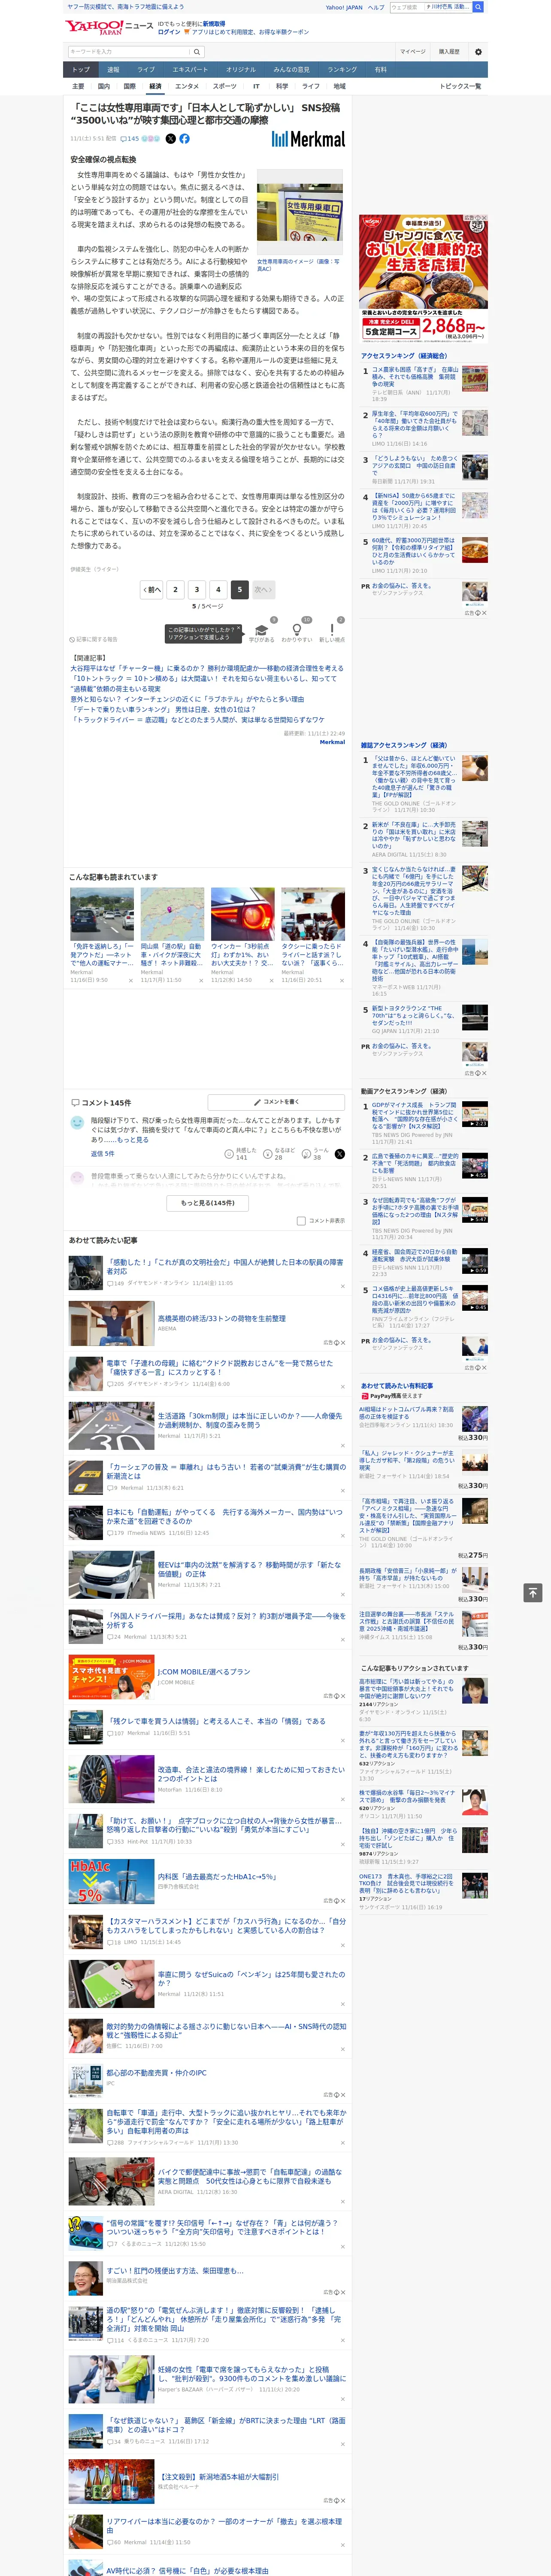
Task: Open the 145 comments counter under headline
Action: tap(129, 139)
